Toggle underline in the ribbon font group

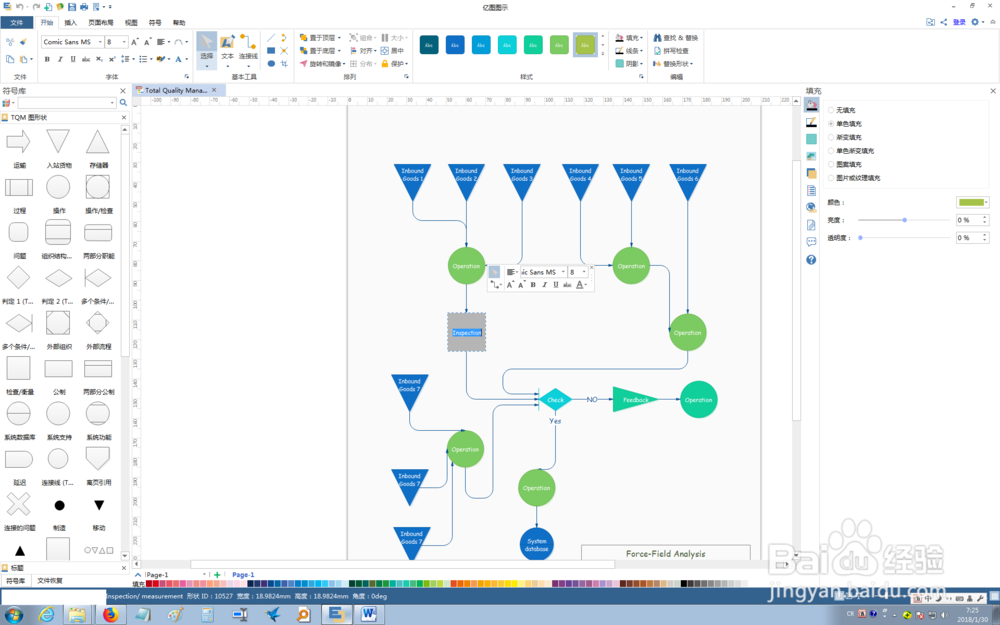[73, 59]
